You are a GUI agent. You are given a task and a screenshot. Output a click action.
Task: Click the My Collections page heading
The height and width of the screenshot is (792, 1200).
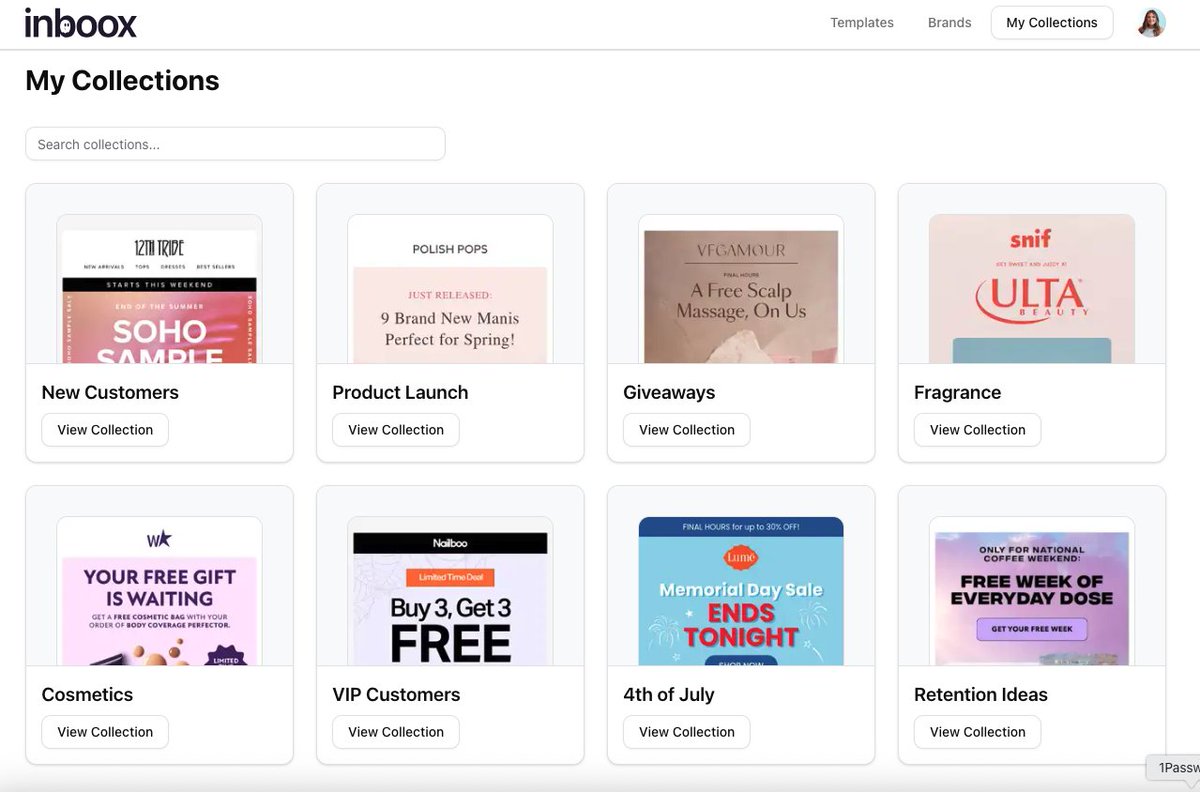pyautogui.click(x=122, y=81)
